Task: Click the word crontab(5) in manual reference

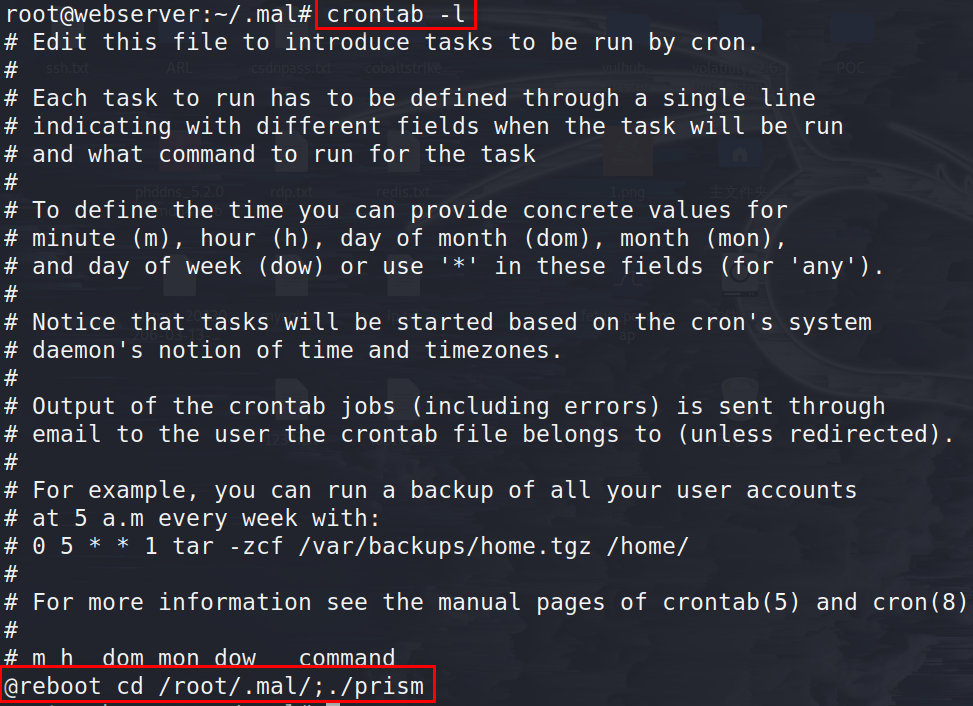Action: point(731,602)
